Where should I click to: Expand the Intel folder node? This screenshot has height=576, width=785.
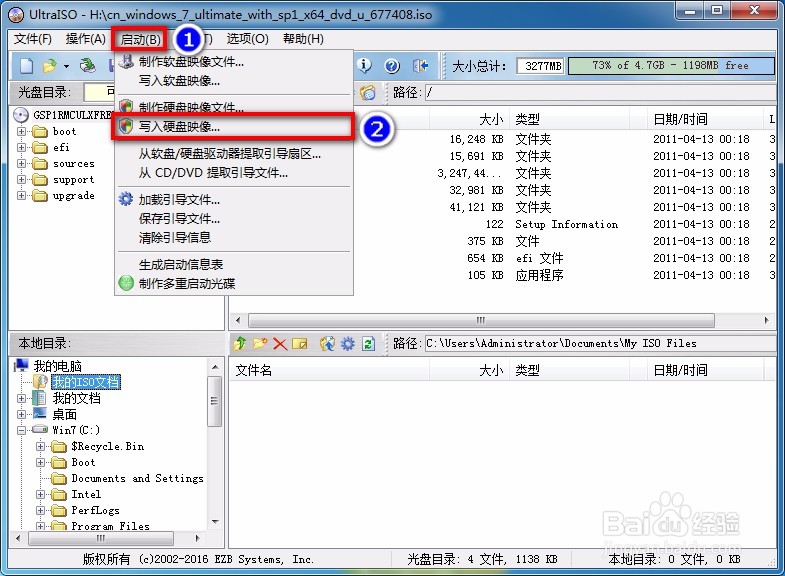click(41, 494)
